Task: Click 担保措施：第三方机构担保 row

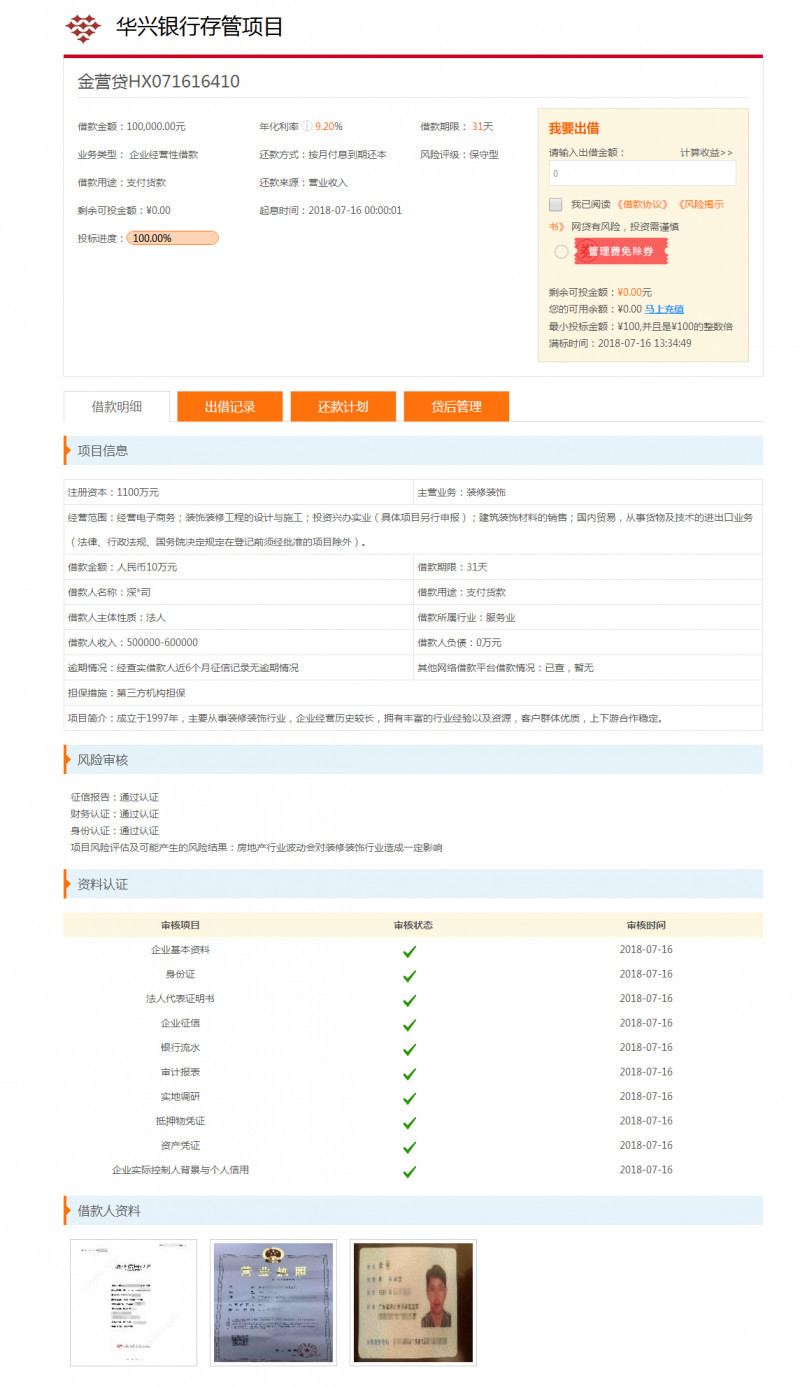Action: [x=413, y=692]
